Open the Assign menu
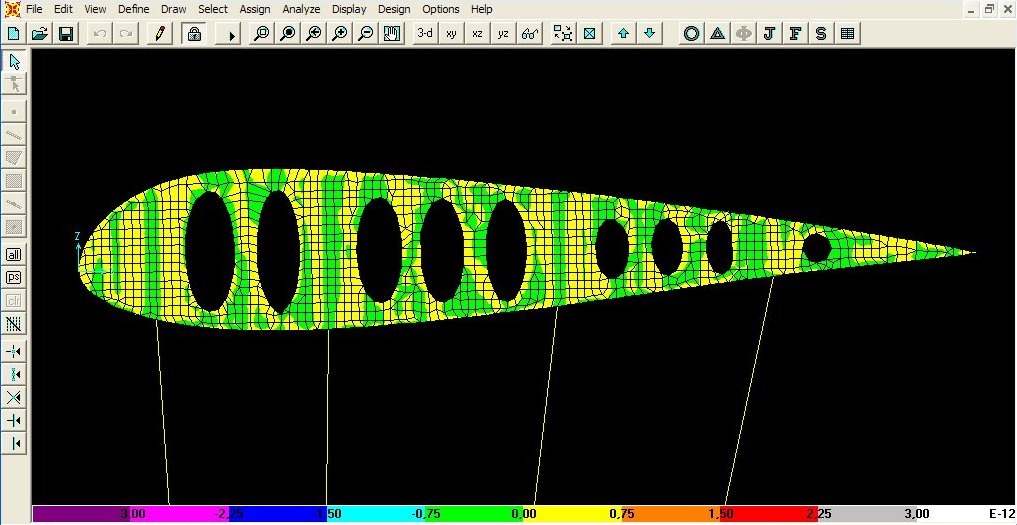The height and width of the screenshot is (525, 1017). [x=254, y=9]
